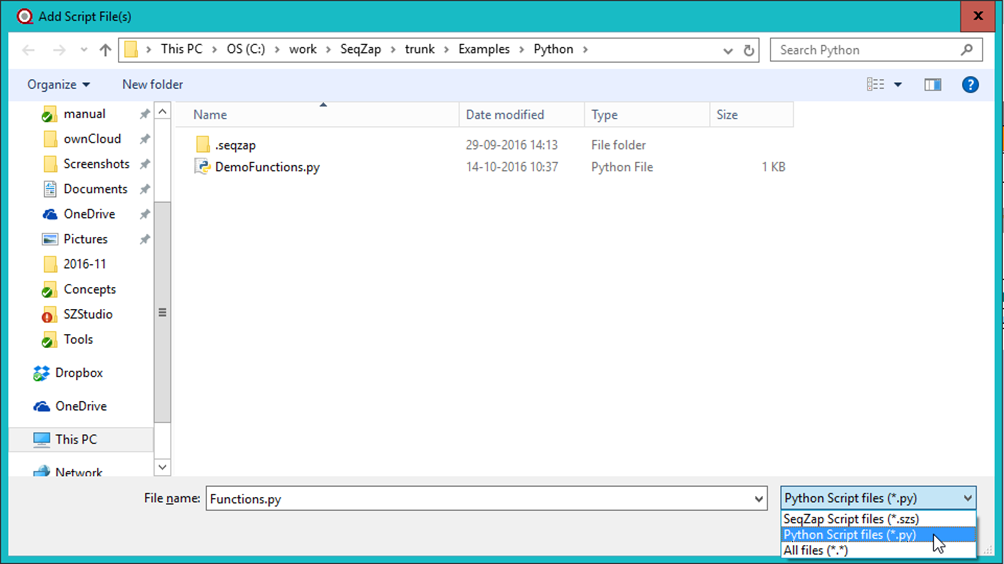Change the view layout icon
Viewport: 1004px width, 564px height.
click(875, 85)
